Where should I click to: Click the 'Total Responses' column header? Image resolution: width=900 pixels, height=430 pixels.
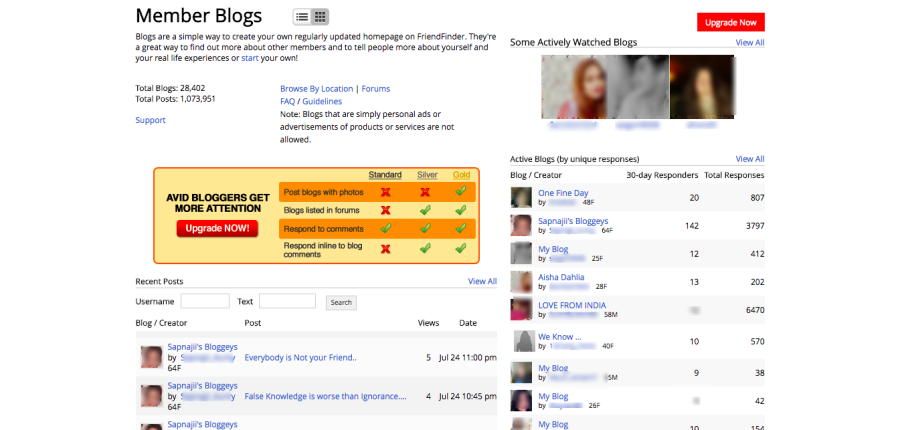coord(734,175)
